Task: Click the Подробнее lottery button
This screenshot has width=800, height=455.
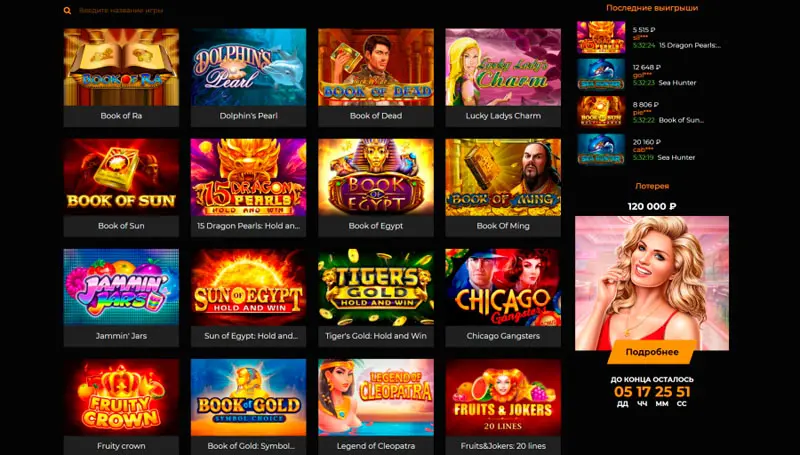Action: click(652, 352)
